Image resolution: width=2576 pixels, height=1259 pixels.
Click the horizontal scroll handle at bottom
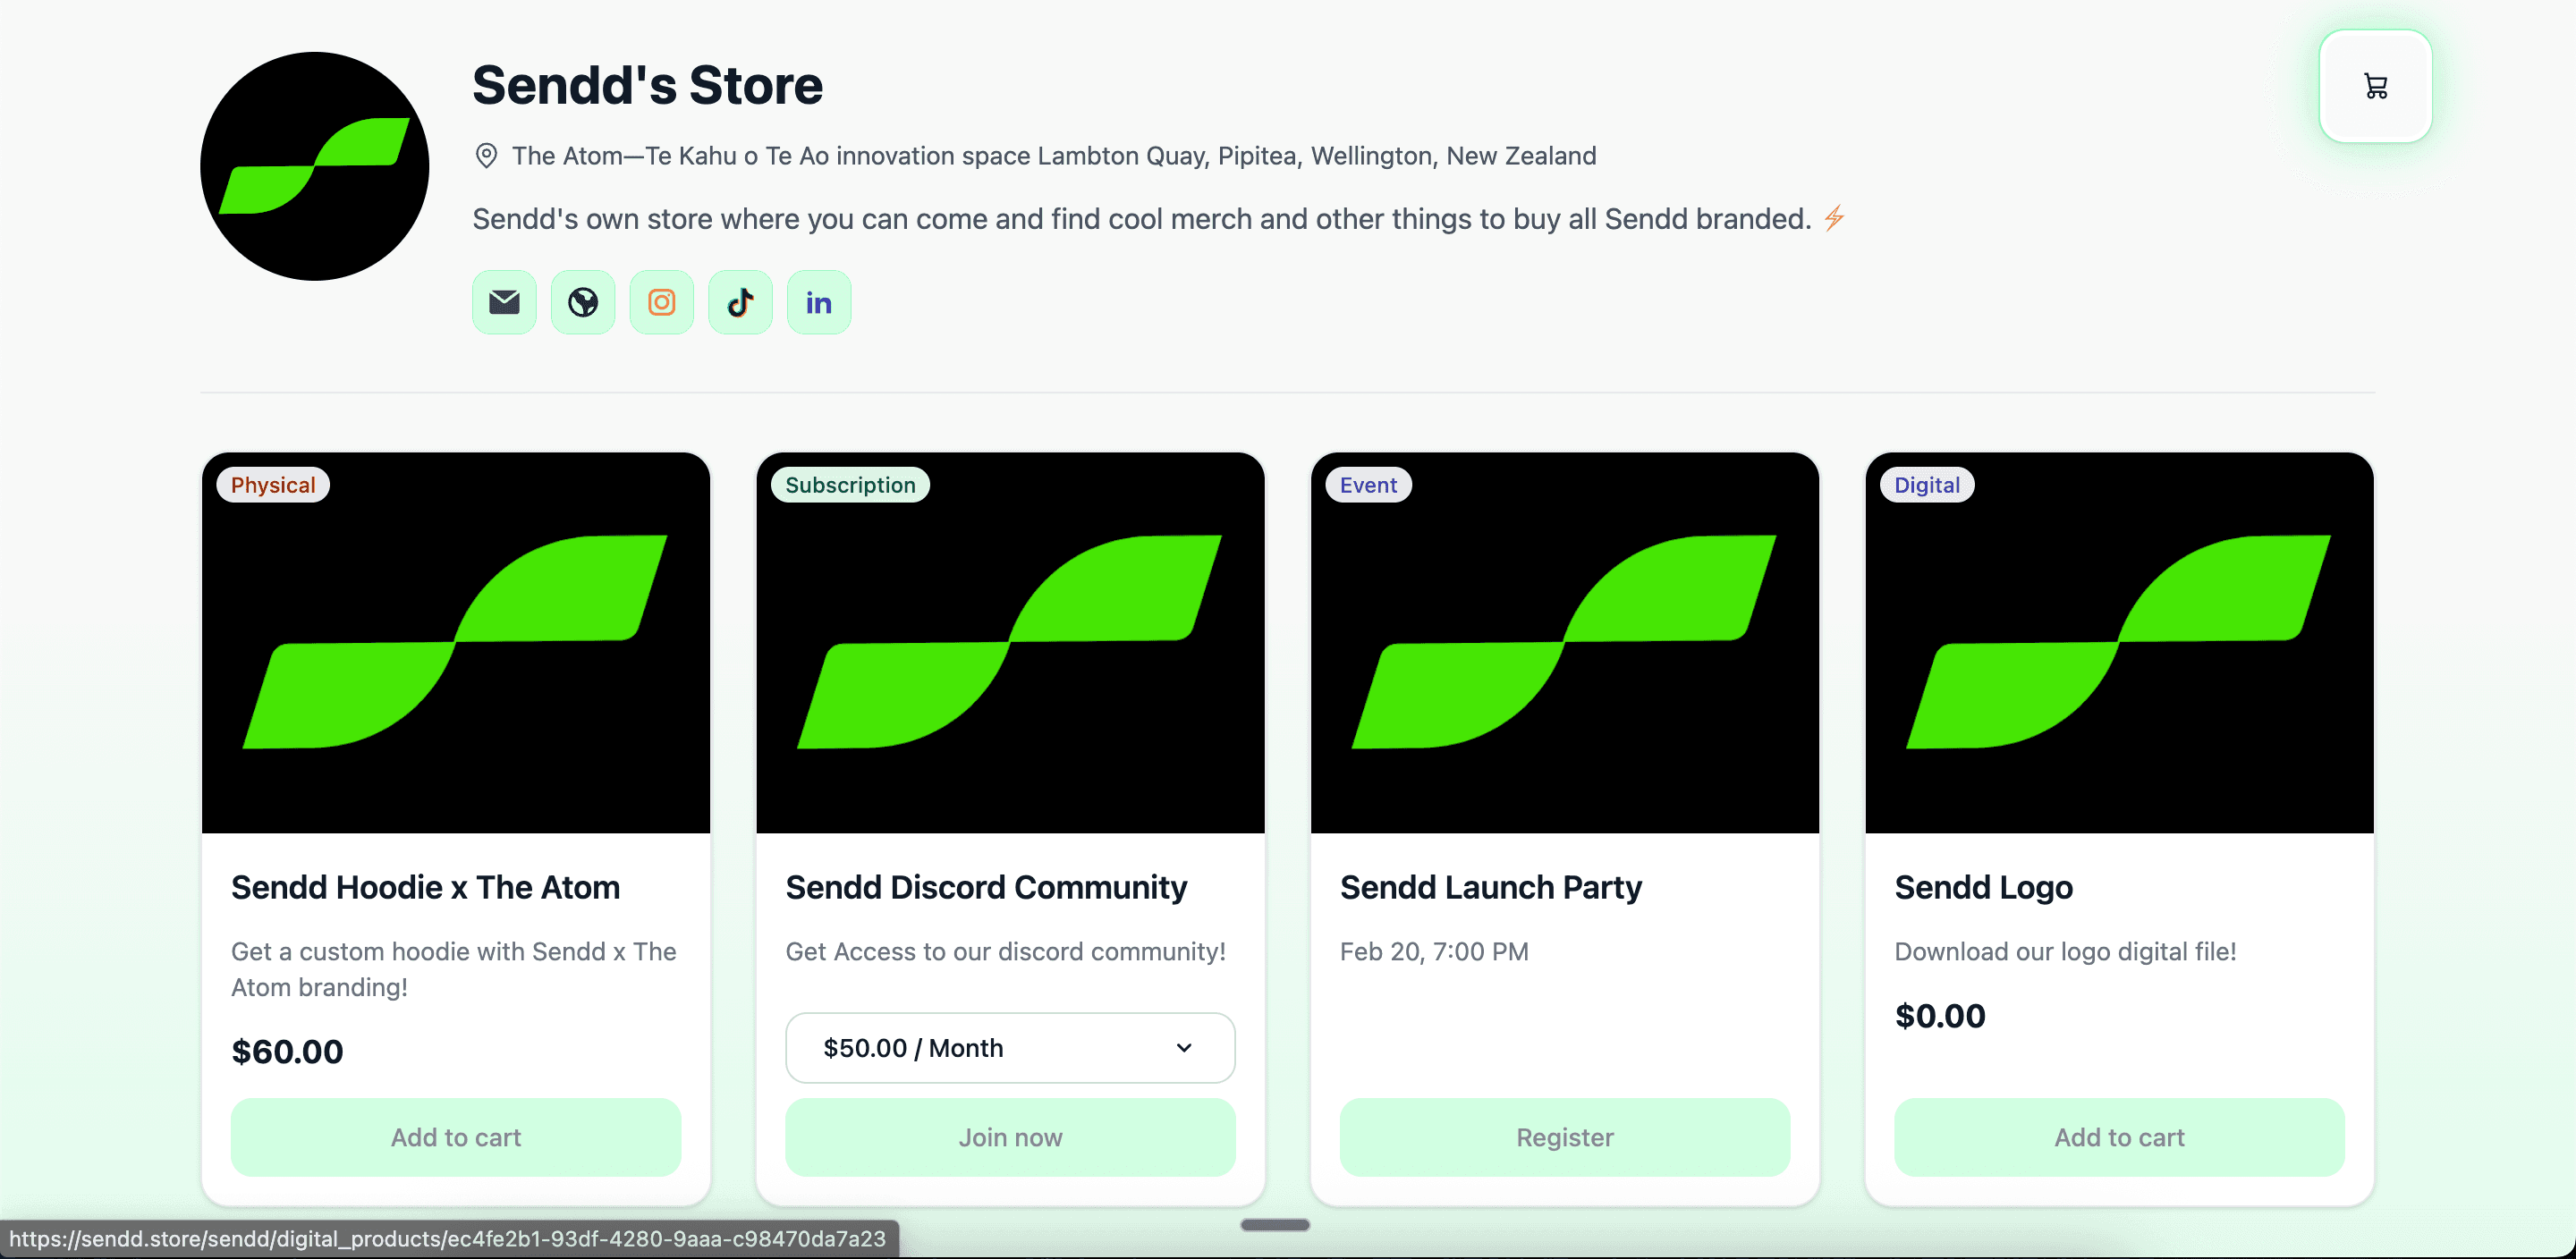point(1275,1224)
